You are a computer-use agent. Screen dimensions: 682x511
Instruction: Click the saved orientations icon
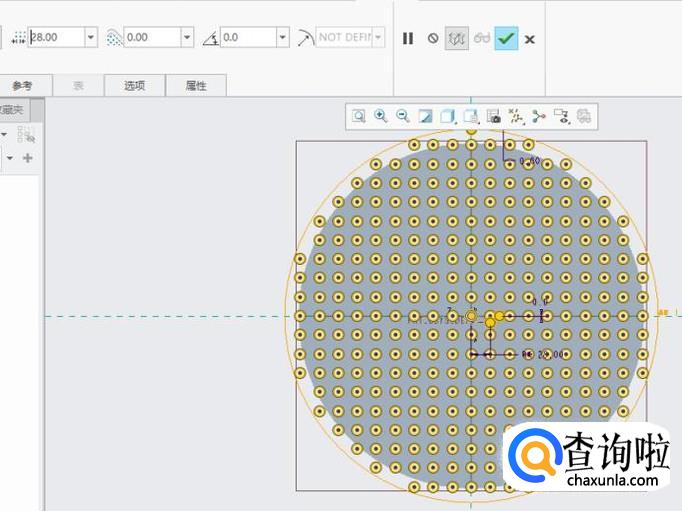click(471, 117)
